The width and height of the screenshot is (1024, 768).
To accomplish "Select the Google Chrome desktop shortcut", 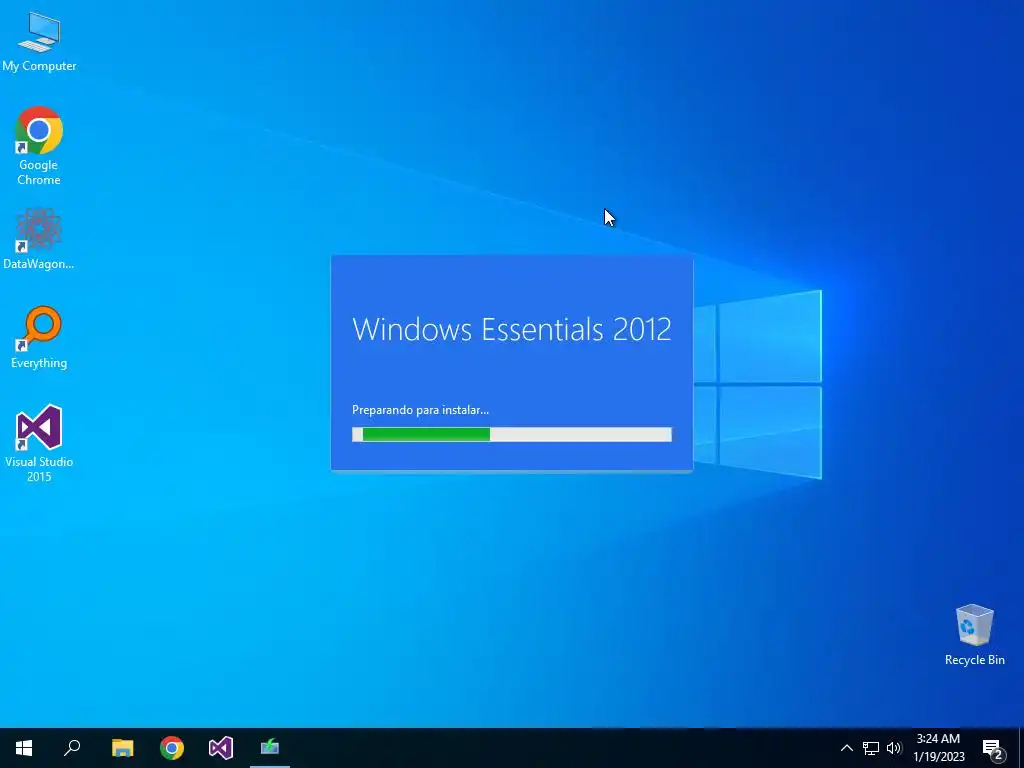I will point(39,146).
